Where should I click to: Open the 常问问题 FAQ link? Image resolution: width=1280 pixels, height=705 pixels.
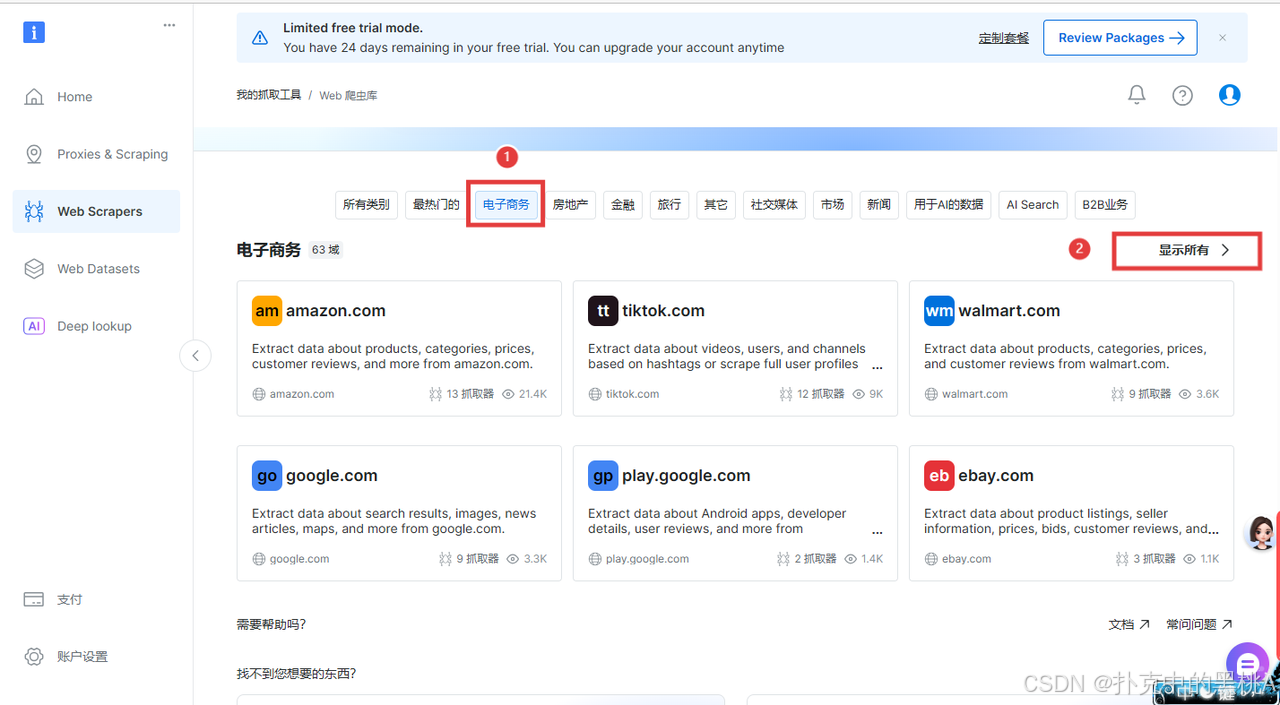1199,624
